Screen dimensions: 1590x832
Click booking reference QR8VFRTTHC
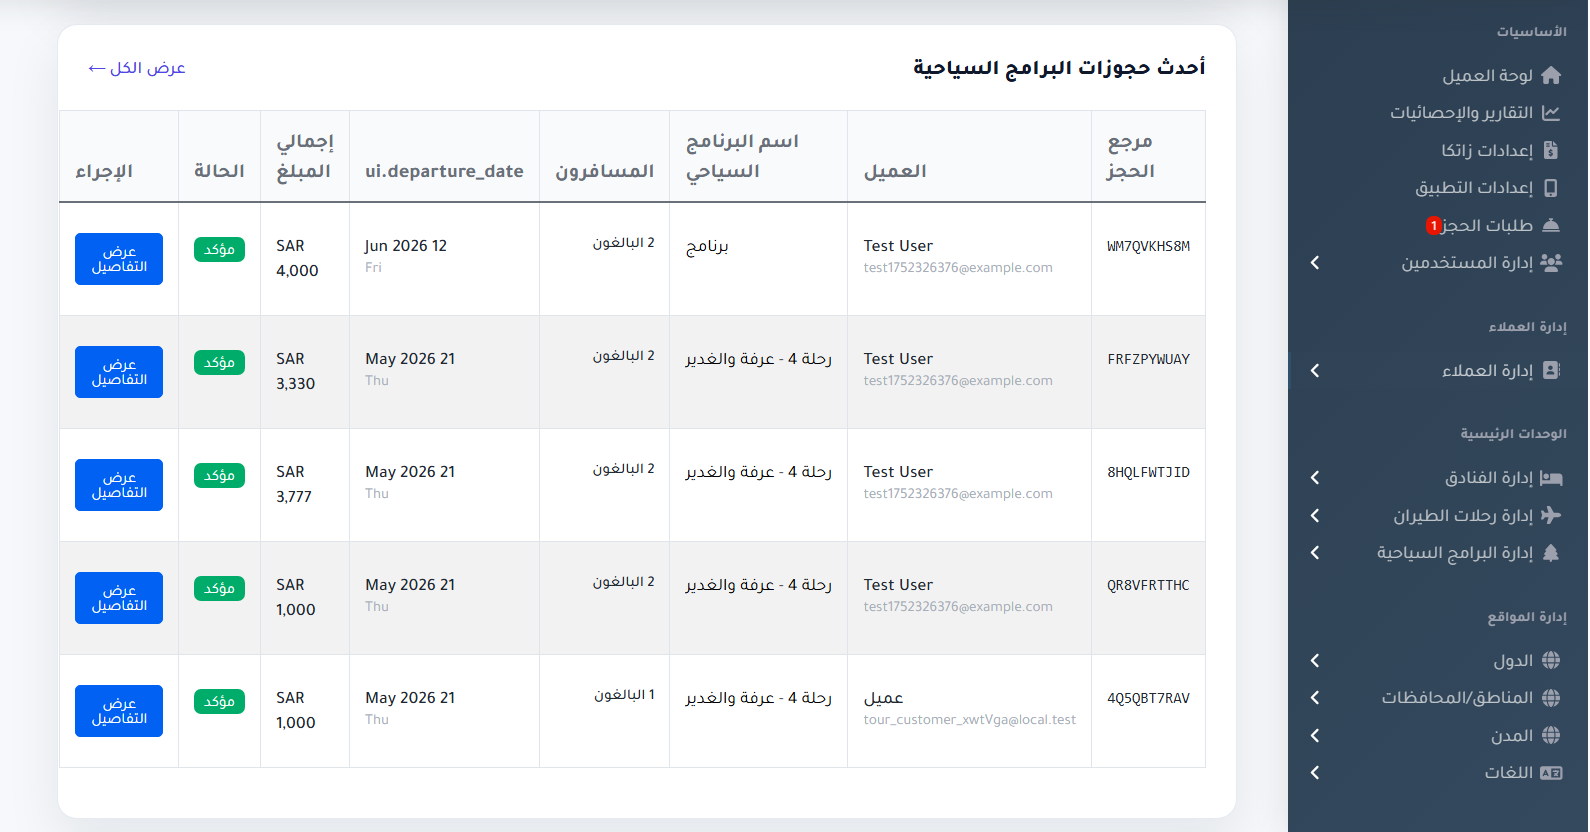(1148, 585)
